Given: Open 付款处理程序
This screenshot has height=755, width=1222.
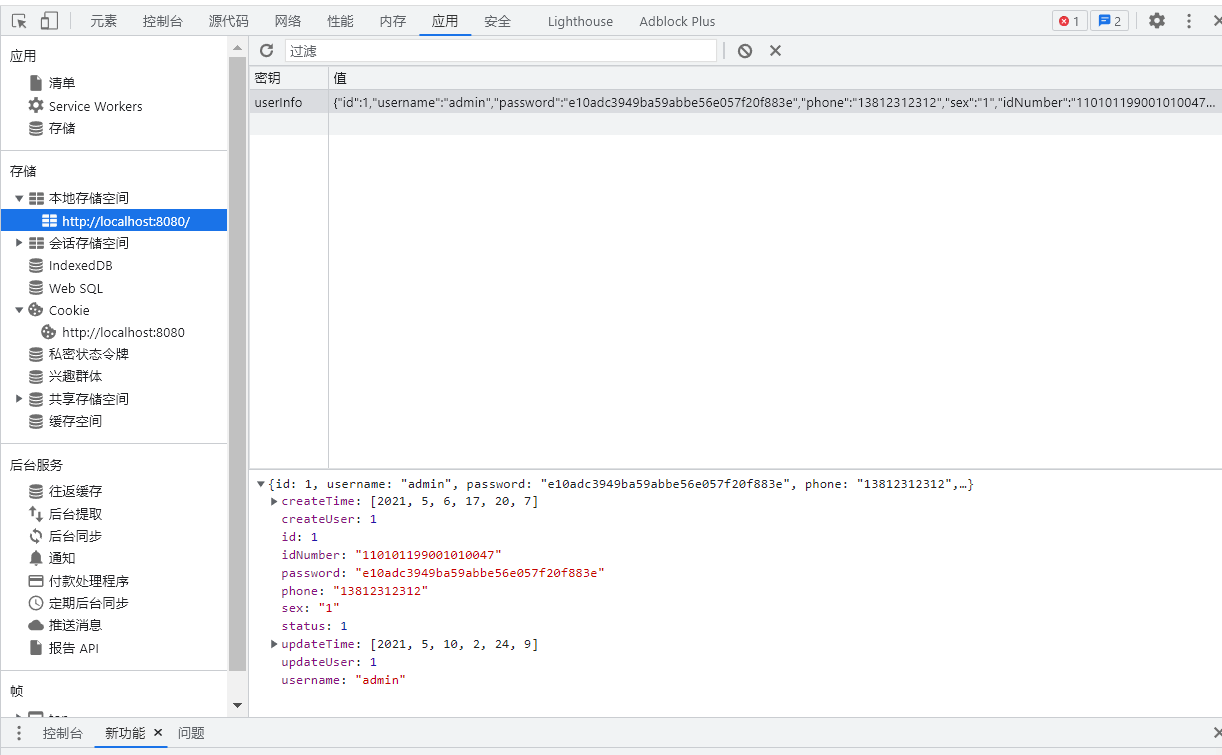Looking at the screenshot, I should click(x=89, y=581).
